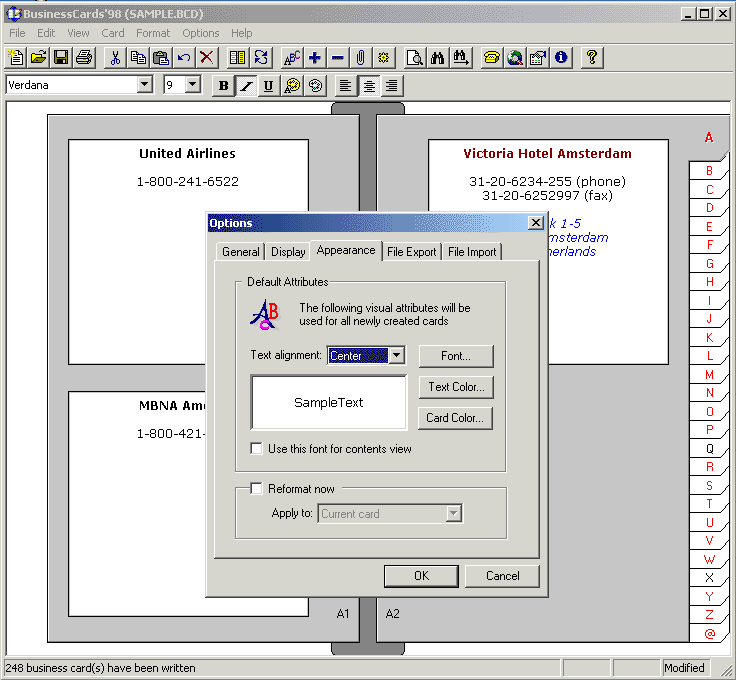This screenshot has height=680, width=736.
Task: Click OK in Options dialog
Action: click(x=421, y=576)
